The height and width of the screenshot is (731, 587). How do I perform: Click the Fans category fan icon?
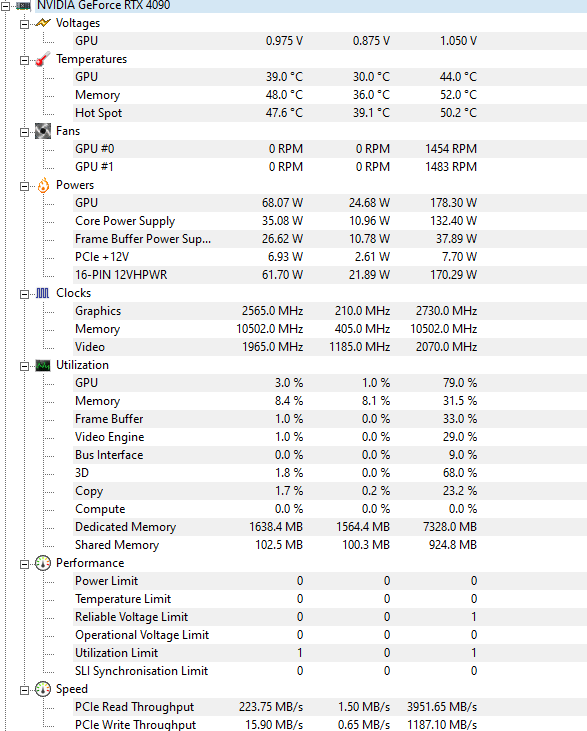tap(43, 131)
